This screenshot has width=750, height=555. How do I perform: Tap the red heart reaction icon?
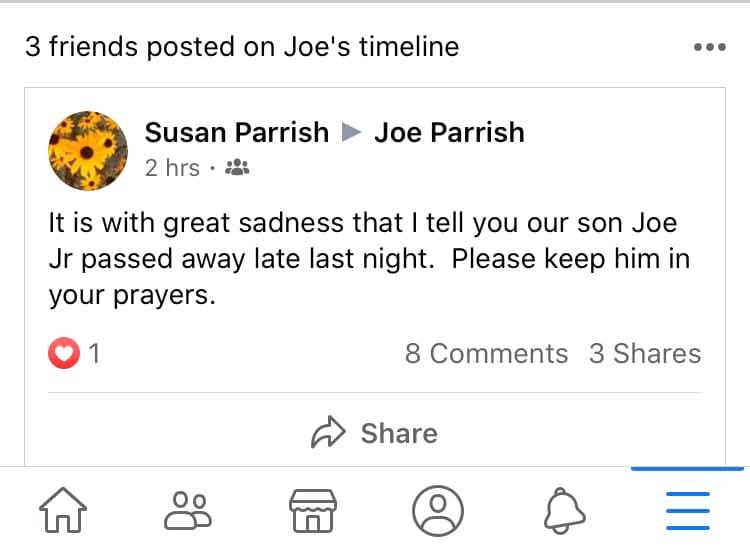coord(64,353)
